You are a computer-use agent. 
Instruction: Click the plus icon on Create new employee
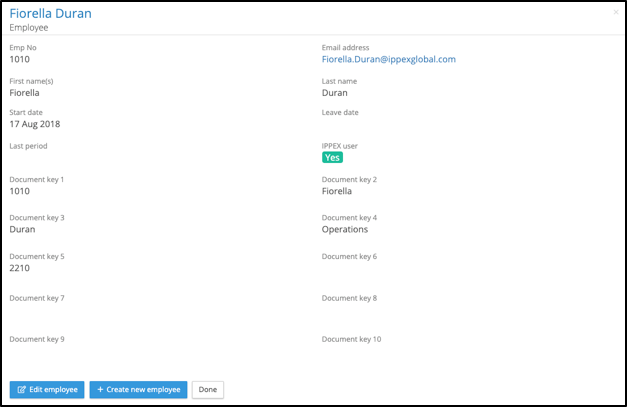coord(100,389)
